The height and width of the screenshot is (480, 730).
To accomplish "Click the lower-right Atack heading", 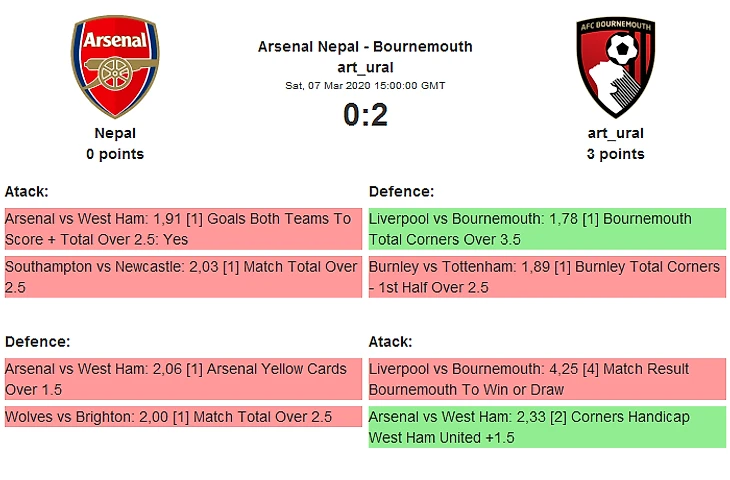I will coord(391,341).
